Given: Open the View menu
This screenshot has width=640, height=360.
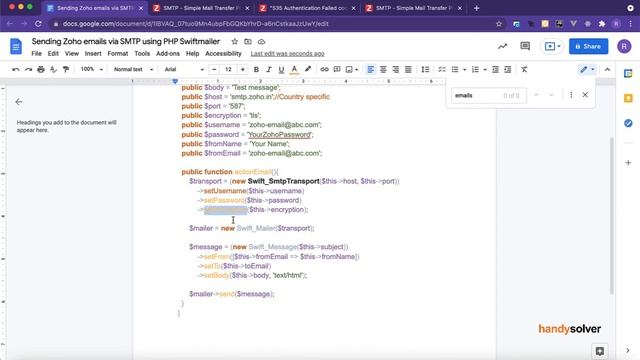Looking at the screenshot, I should 71,53.
